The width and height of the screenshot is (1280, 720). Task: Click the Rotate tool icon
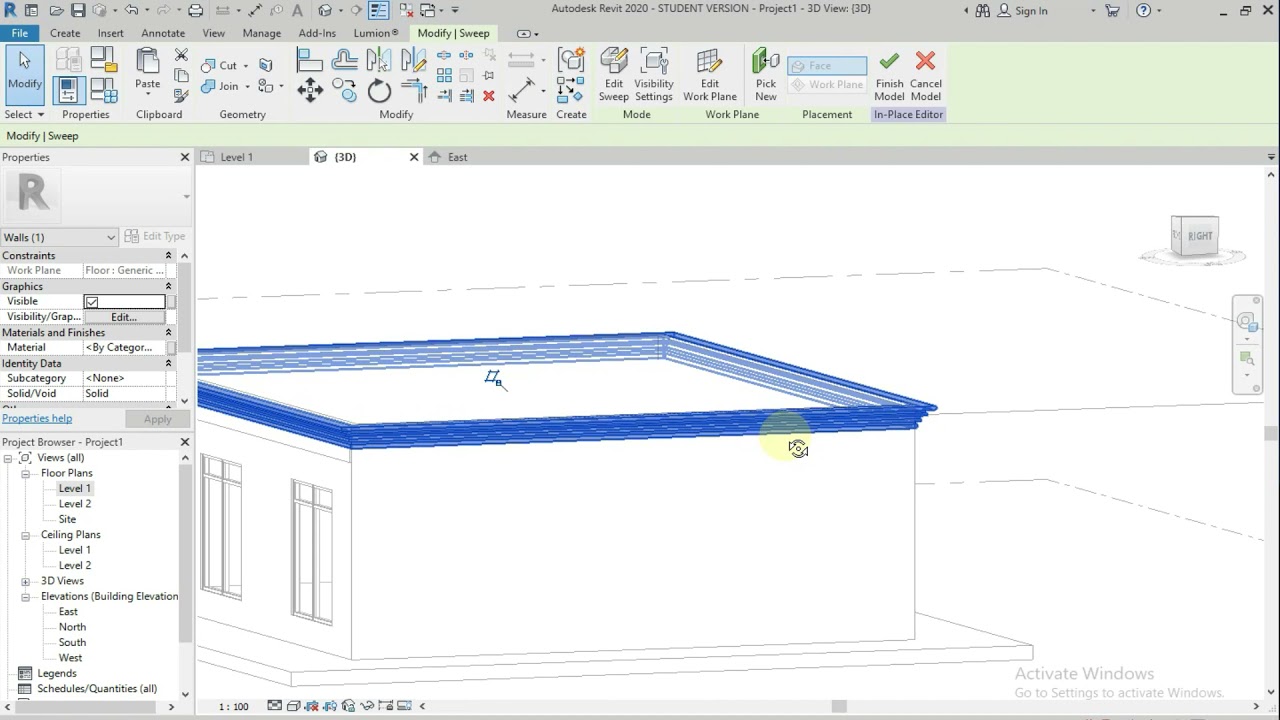379,92
